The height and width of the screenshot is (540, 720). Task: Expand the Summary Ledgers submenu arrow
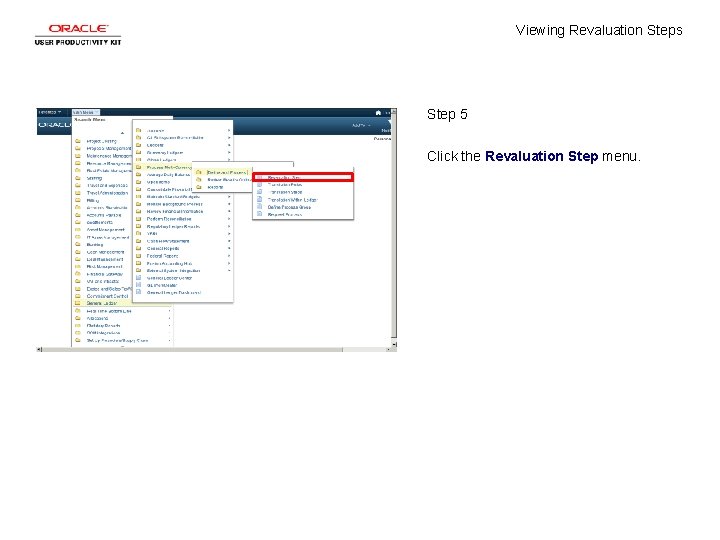click(229, 152)
